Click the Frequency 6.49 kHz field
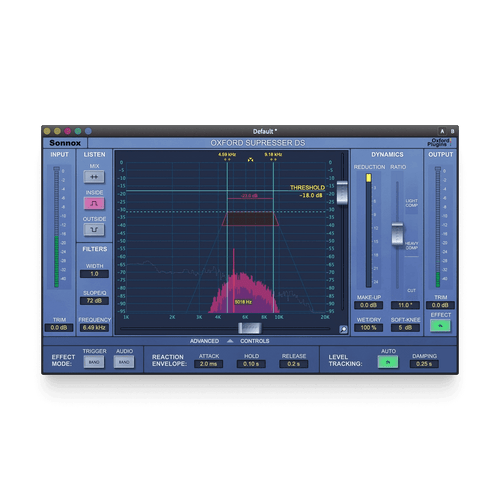 click(x=94, y=328)
